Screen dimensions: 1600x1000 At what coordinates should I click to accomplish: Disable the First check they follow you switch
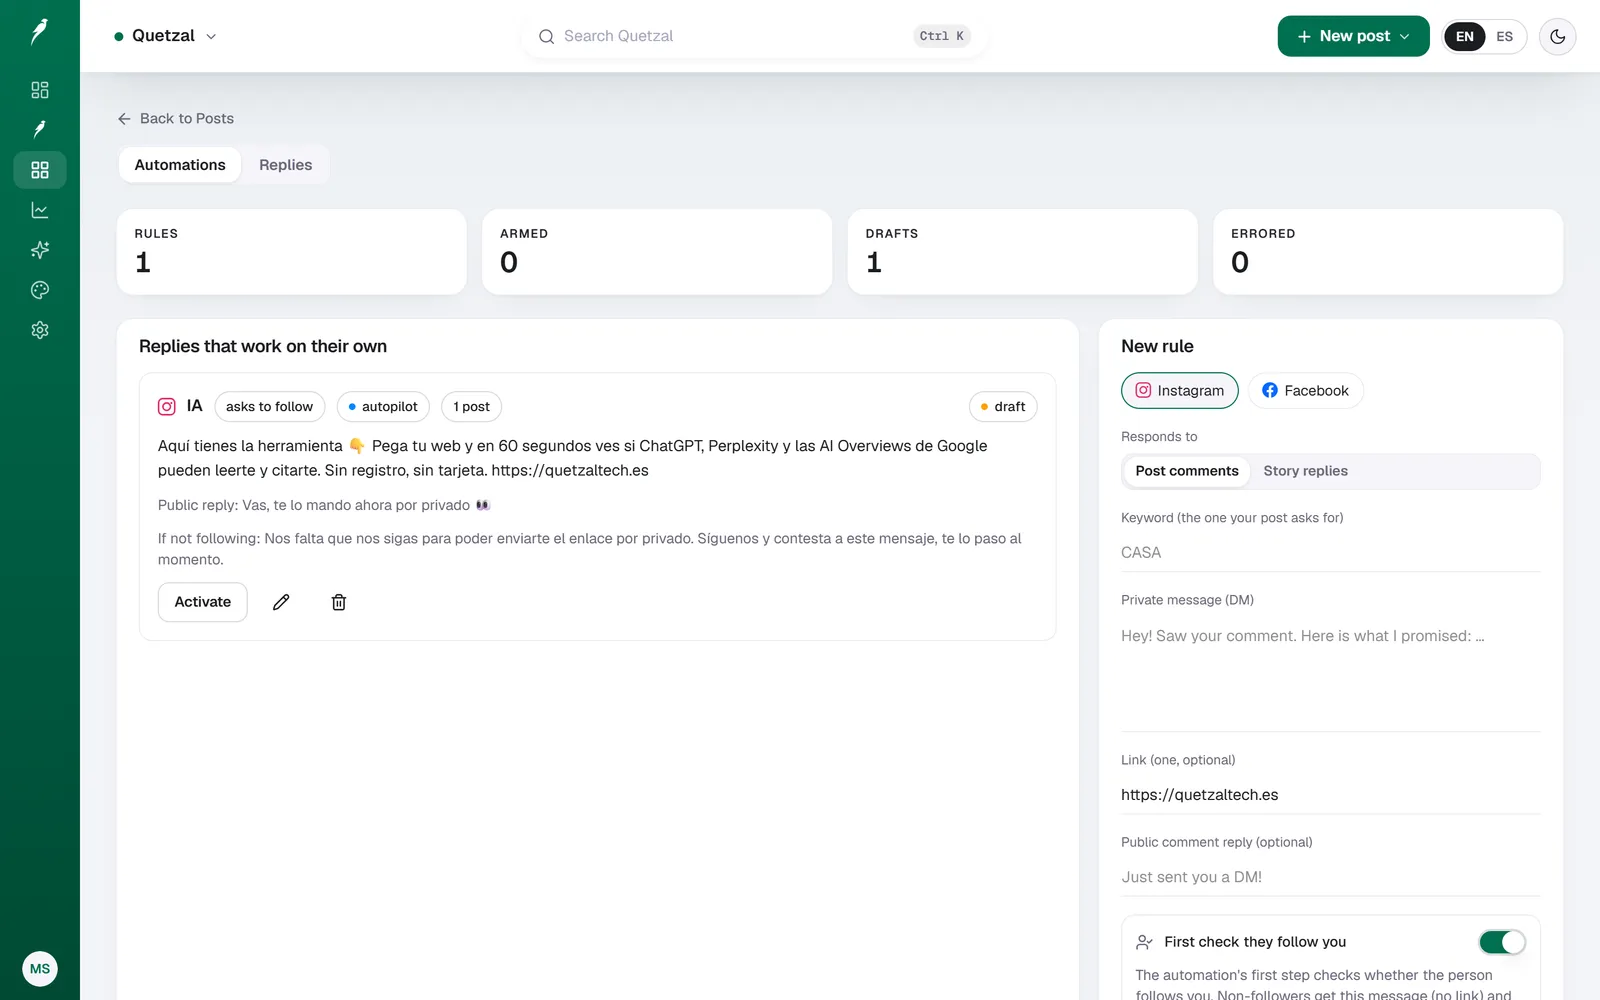click(1502, 942)
